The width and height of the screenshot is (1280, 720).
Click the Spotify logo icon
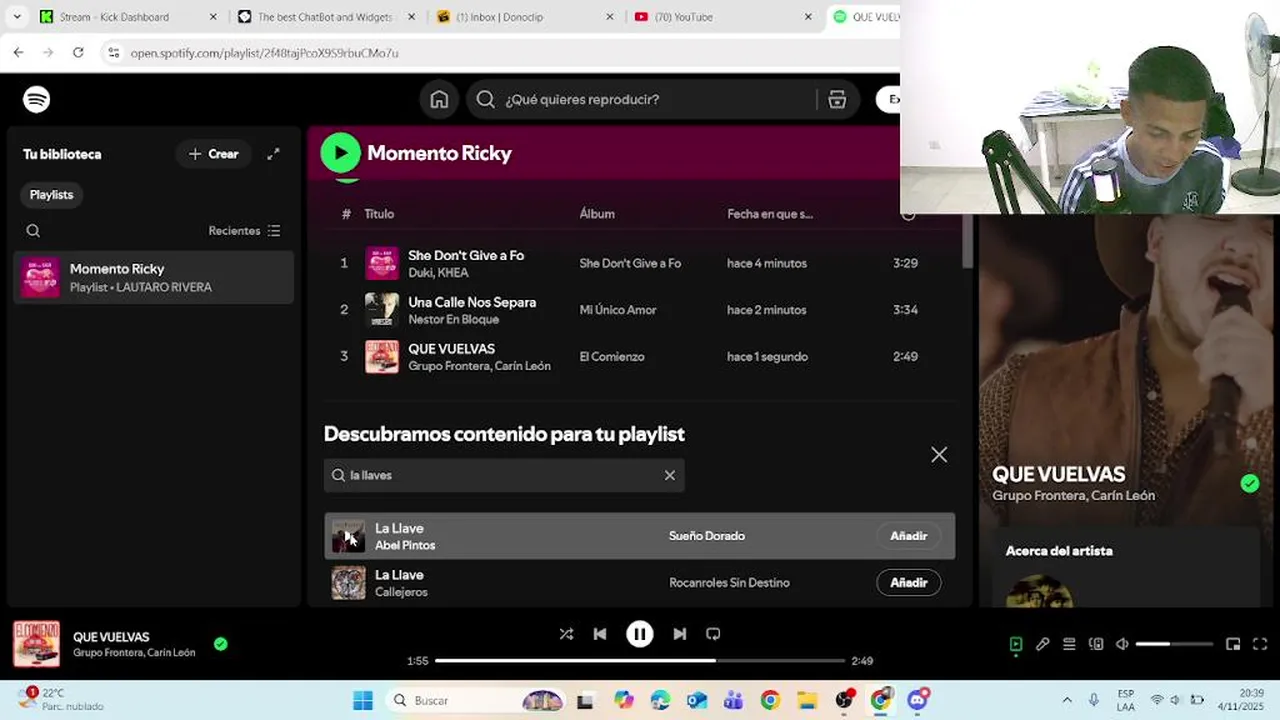37,99
